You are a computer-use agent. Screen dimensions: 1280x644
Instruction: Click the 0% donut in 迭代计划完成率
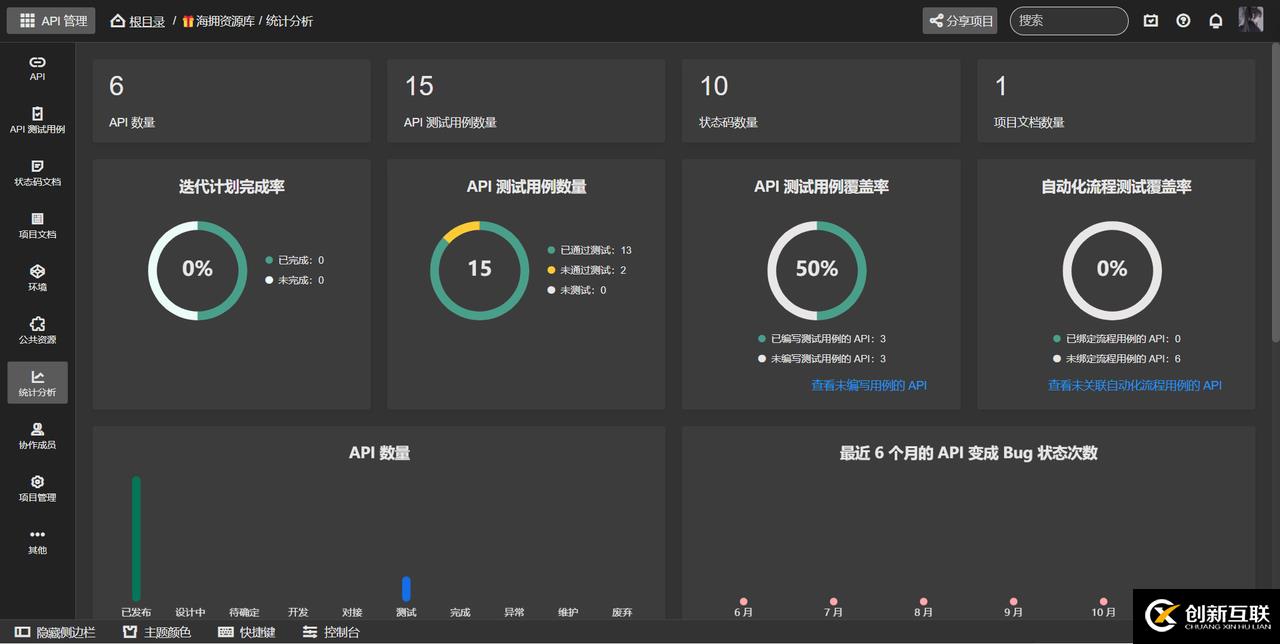coord(197,270)
